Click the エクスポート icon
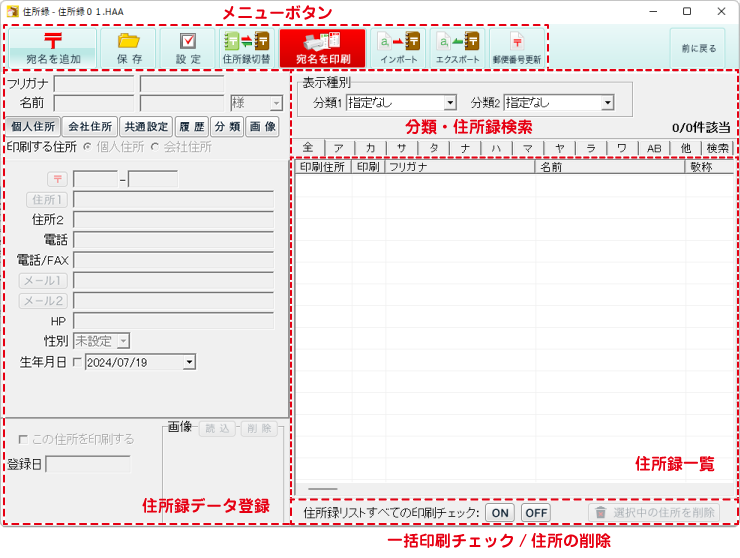Viewport: 740px width, 558px height. click(458, 41)
